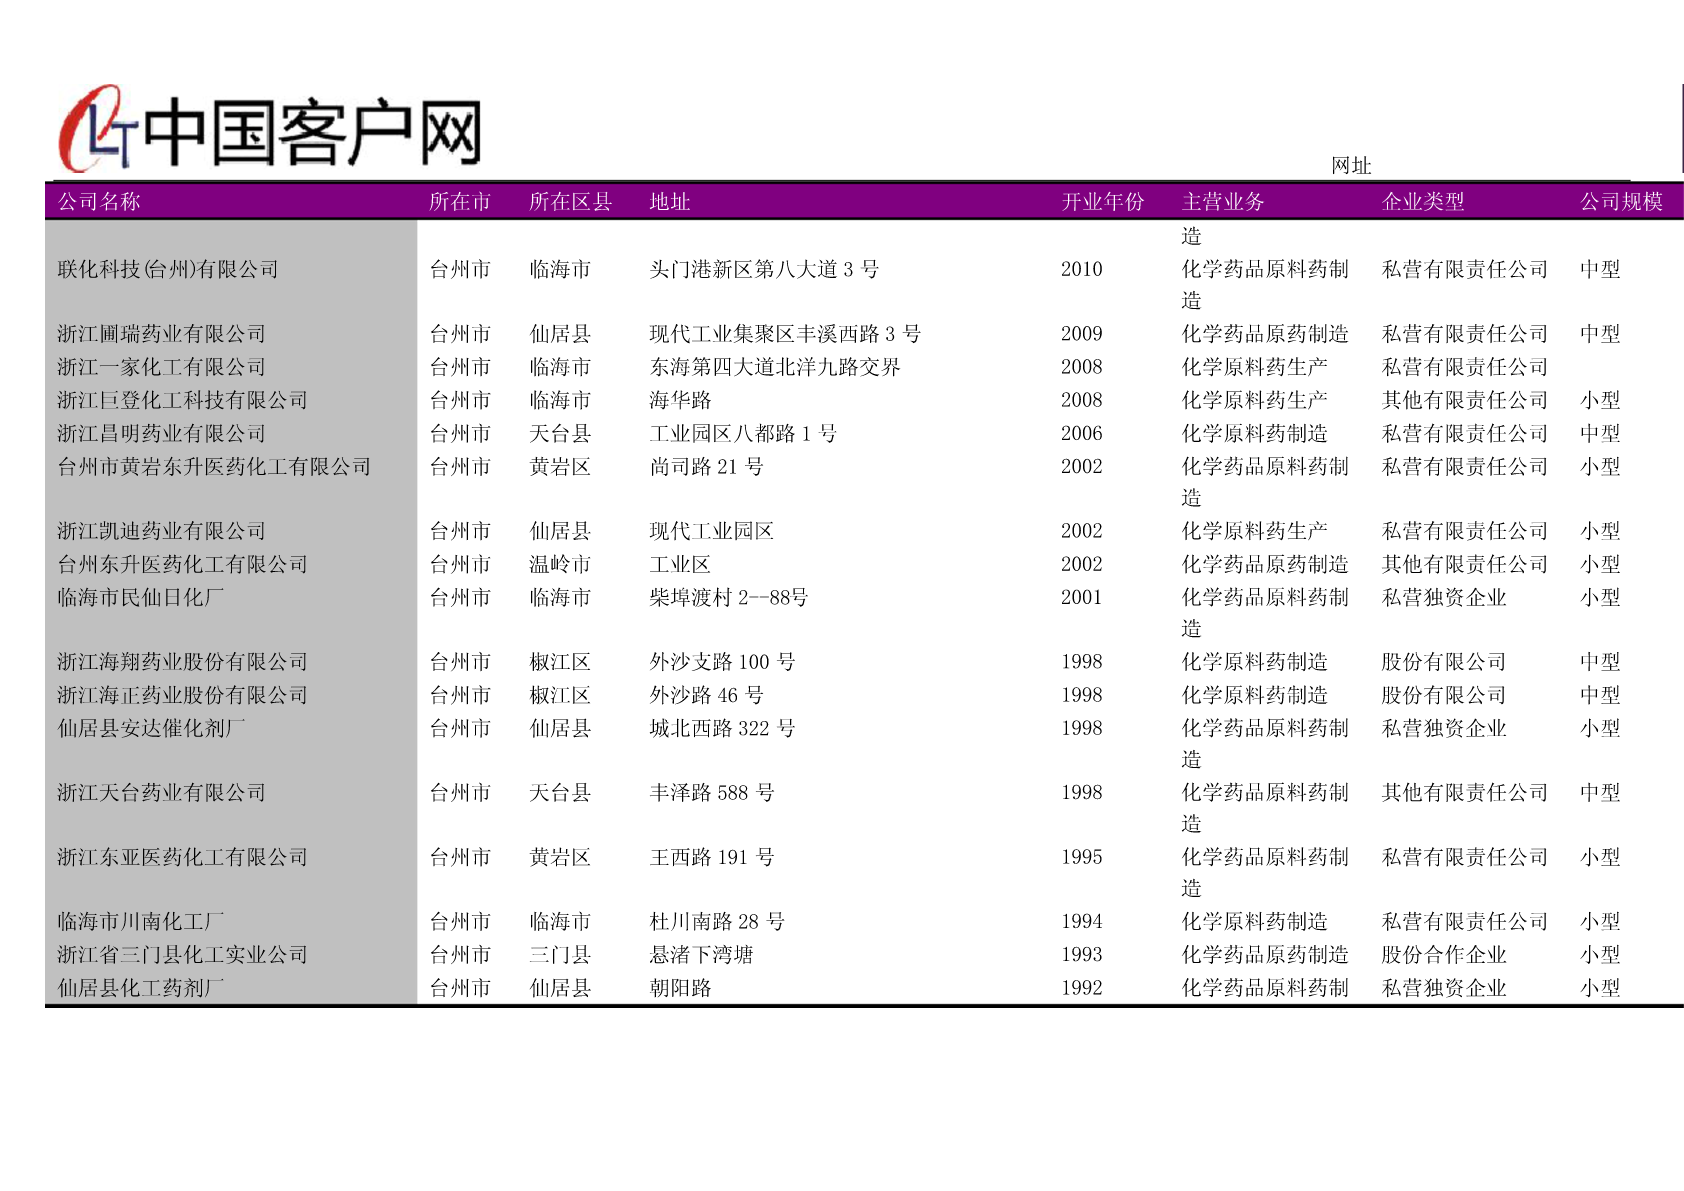Select company 浙江昌明药业有限公司

click(162, 434)
